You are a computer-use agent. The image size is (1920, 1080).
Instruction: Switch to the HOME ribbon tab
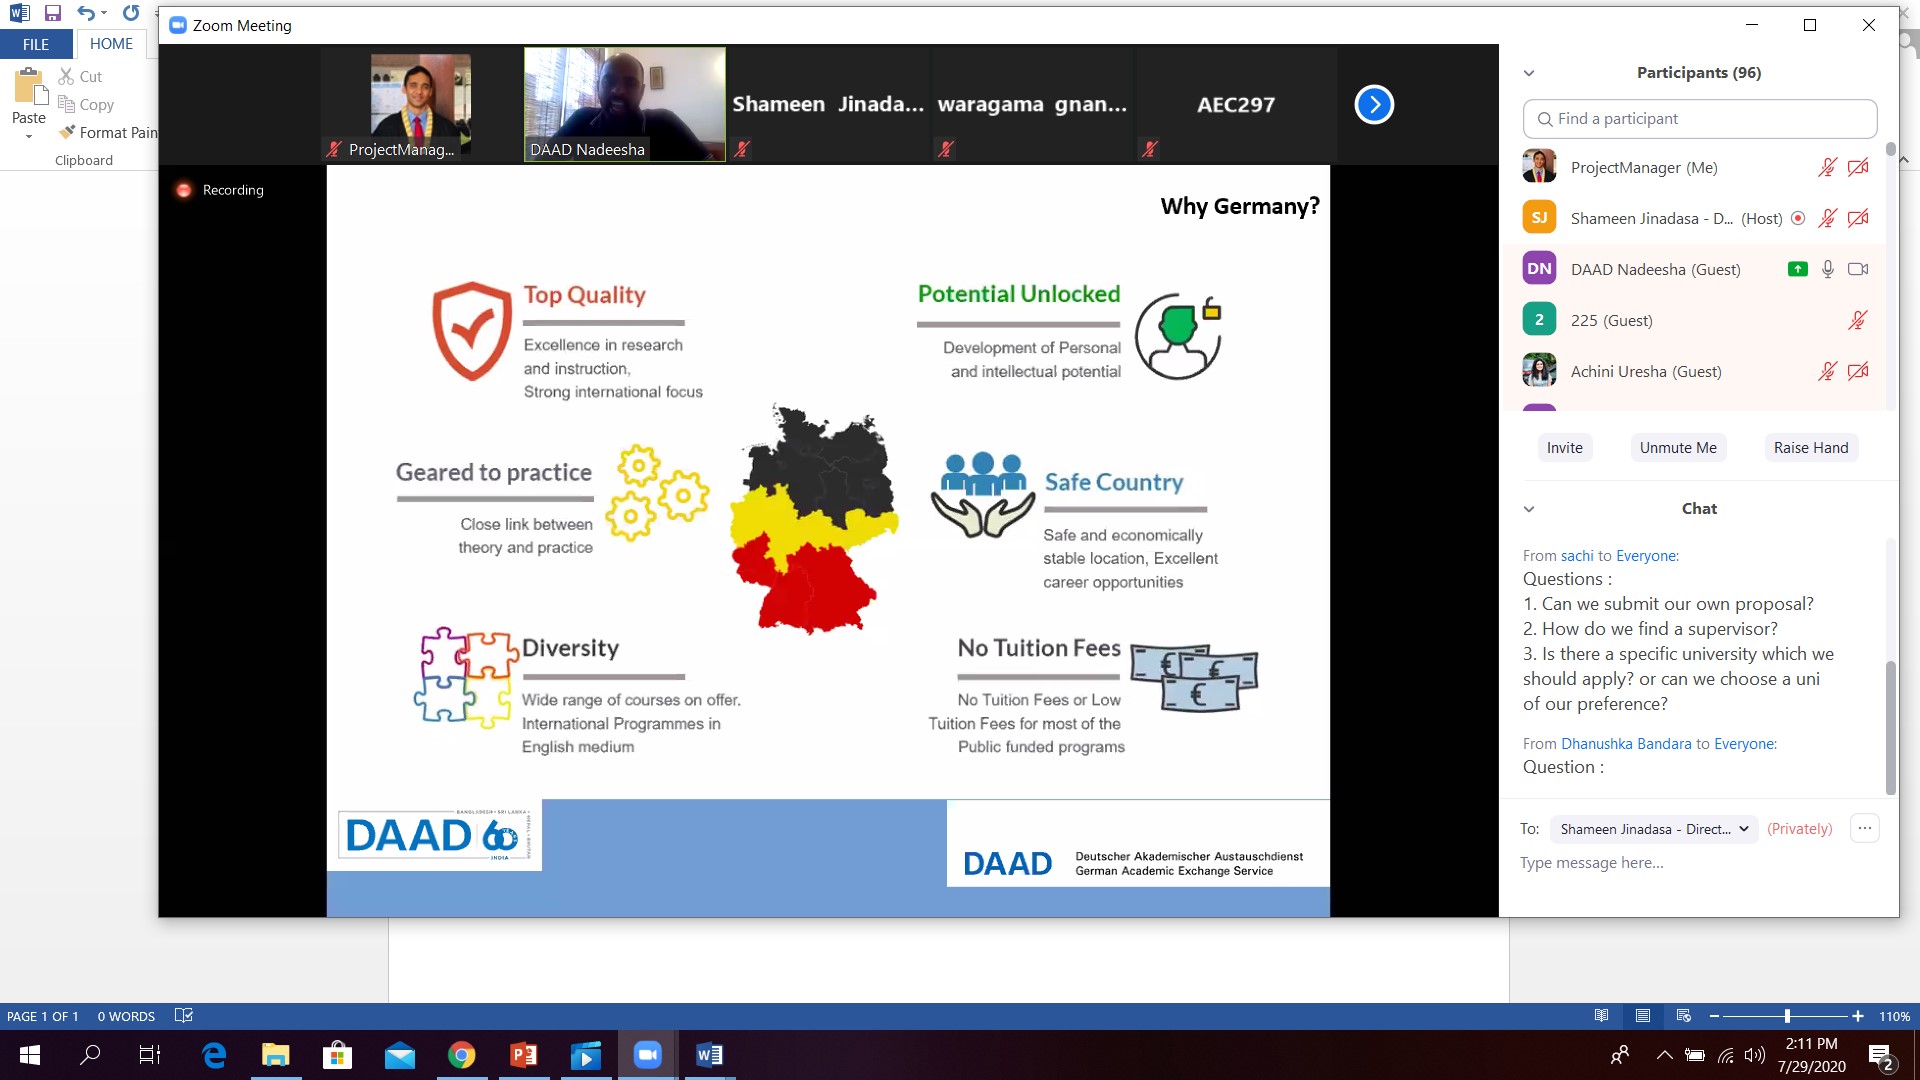pos(111,44)
